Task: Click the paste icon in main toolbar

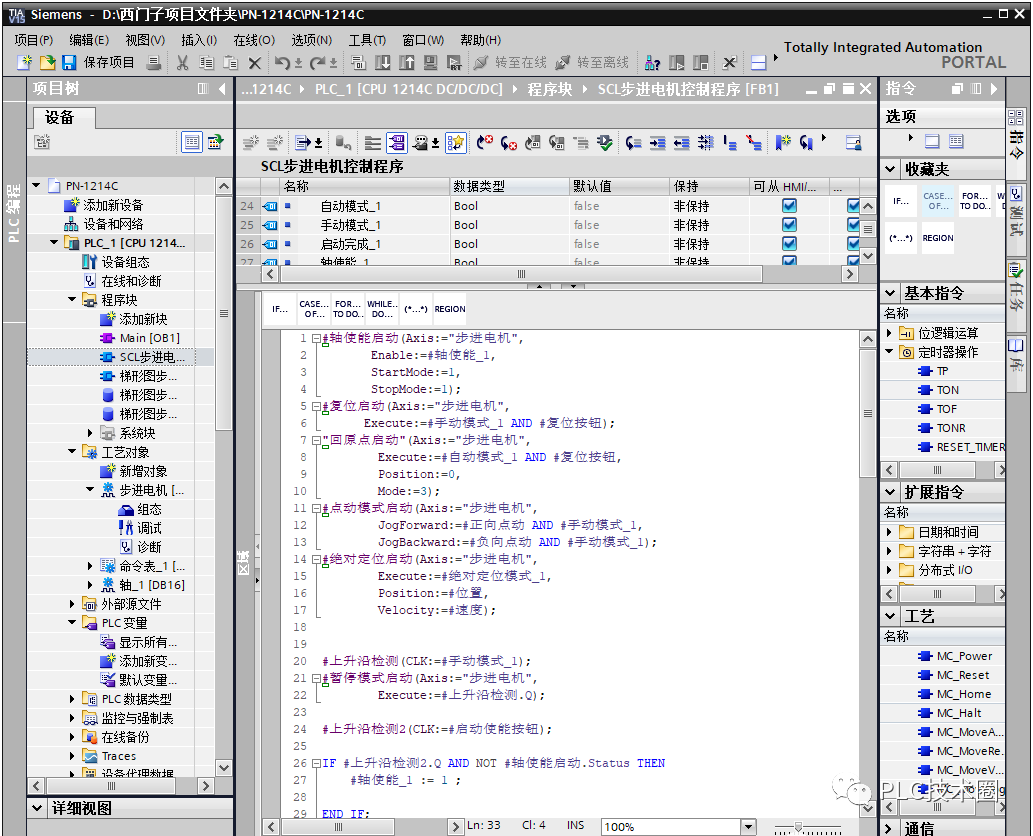Action: pyautogui.click(x=231, y=63)
